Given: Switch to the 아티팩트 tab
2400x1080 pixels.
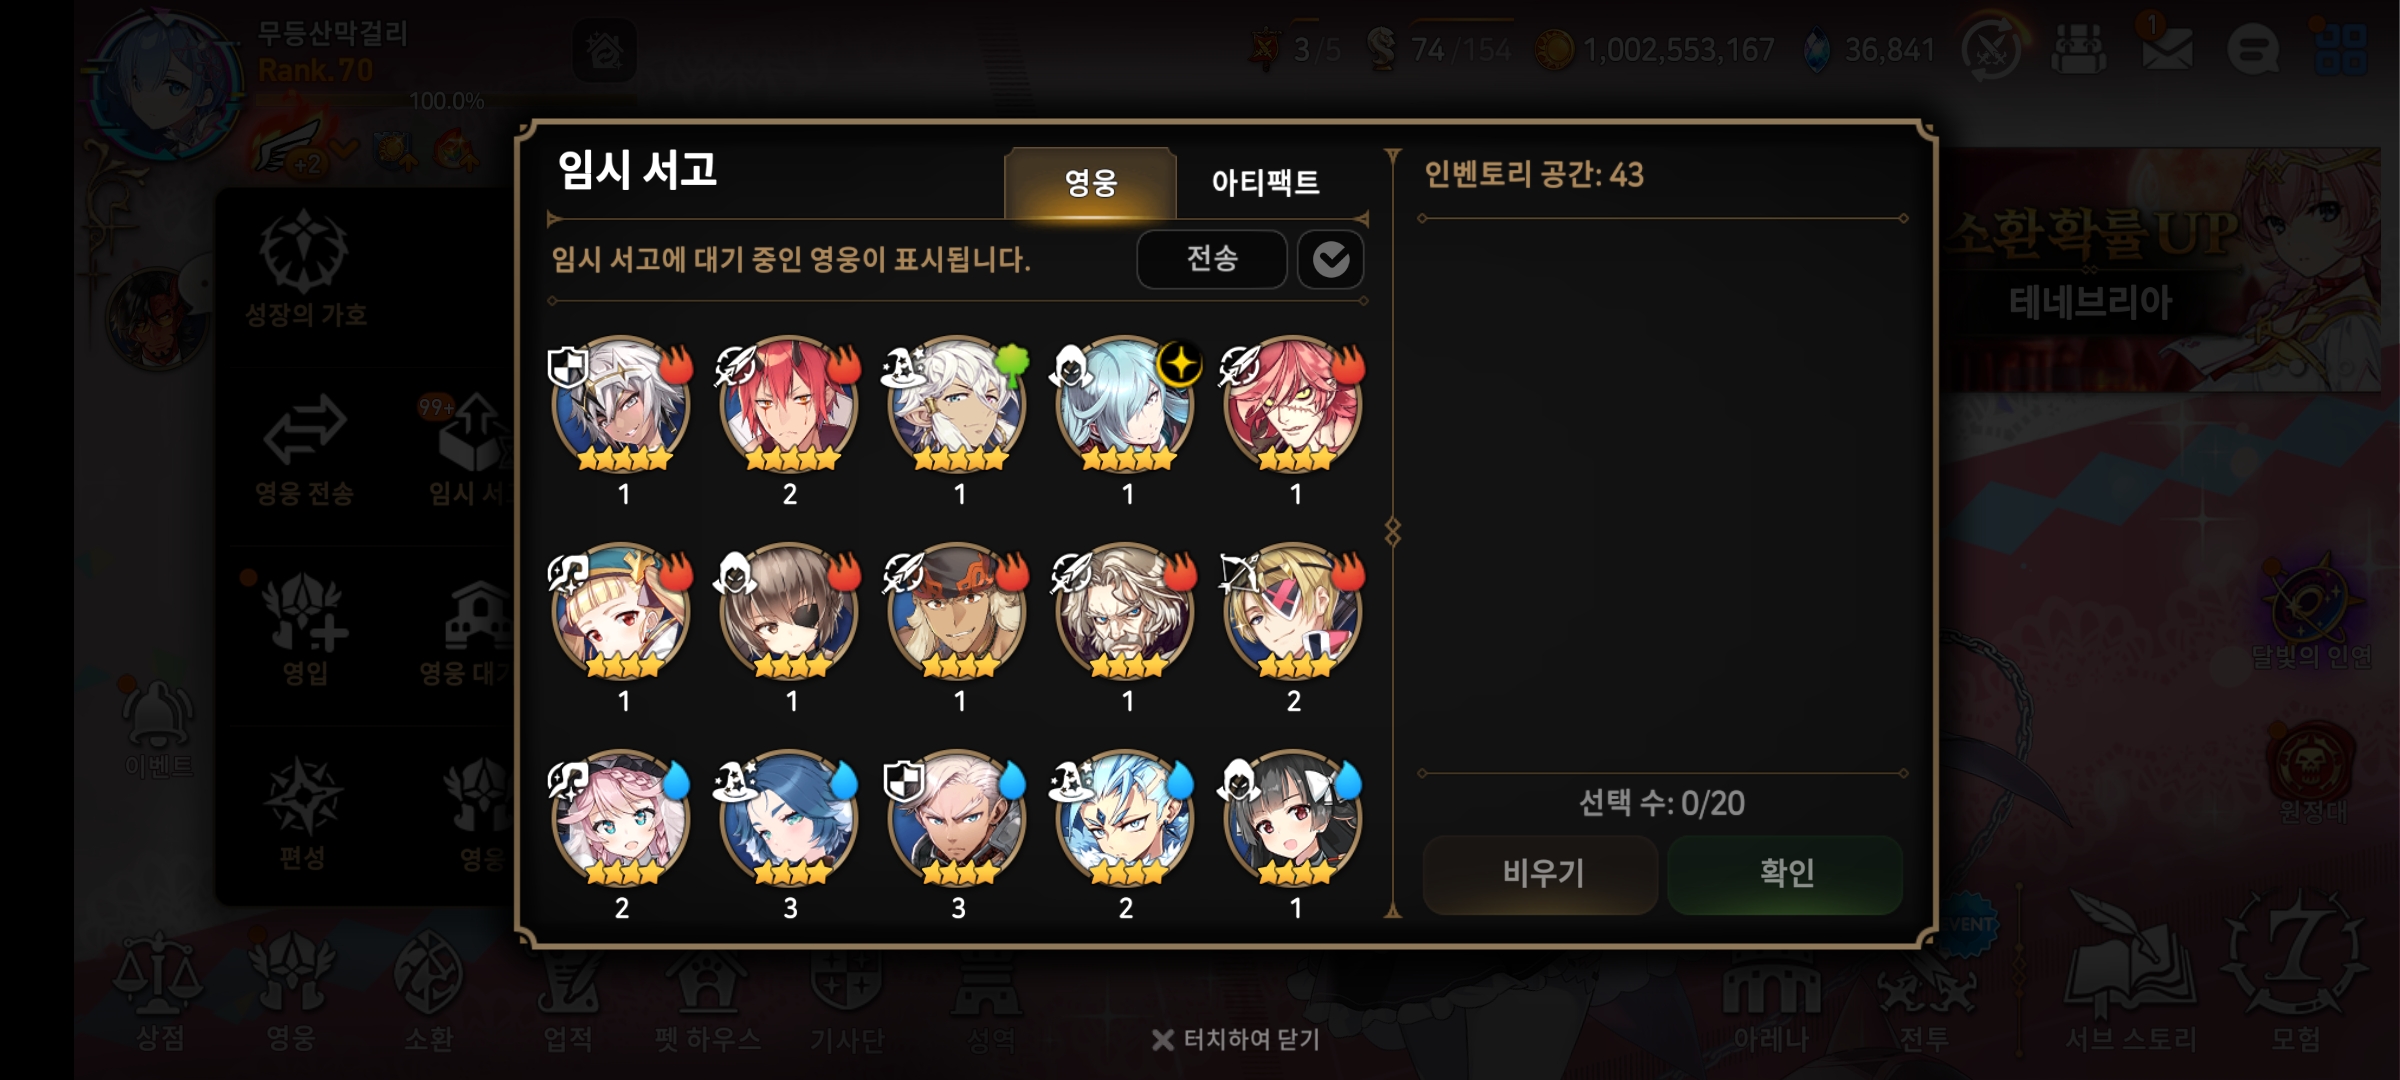Looking at the screenshot, I should click(1265, 183).
